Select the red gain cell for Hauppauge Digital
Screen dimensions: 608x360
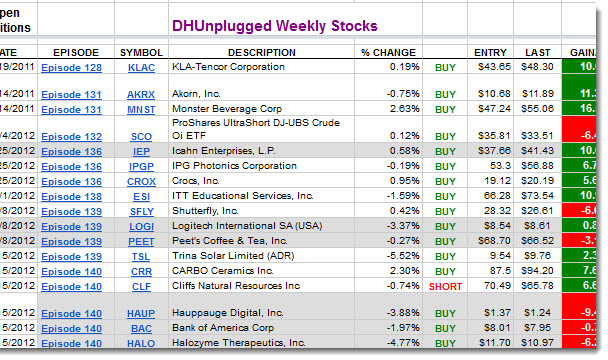(579, 306)
